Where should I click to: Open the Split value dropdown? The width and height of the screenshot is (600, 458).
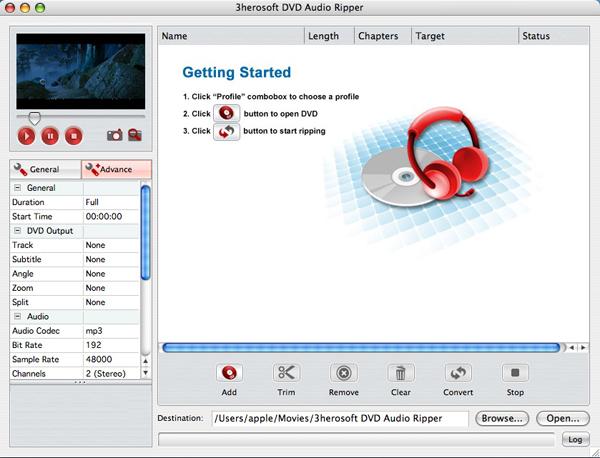pos(111,302)
